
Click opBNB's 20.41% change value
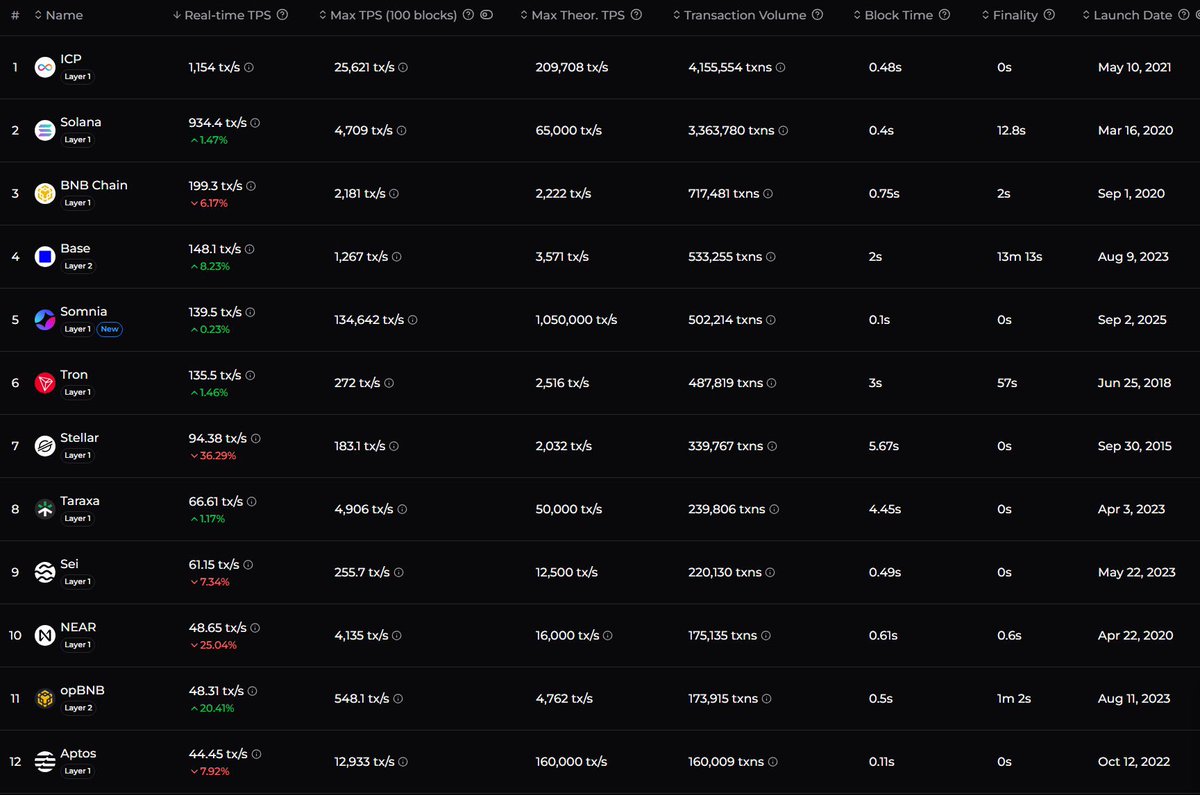pos(212,707)
